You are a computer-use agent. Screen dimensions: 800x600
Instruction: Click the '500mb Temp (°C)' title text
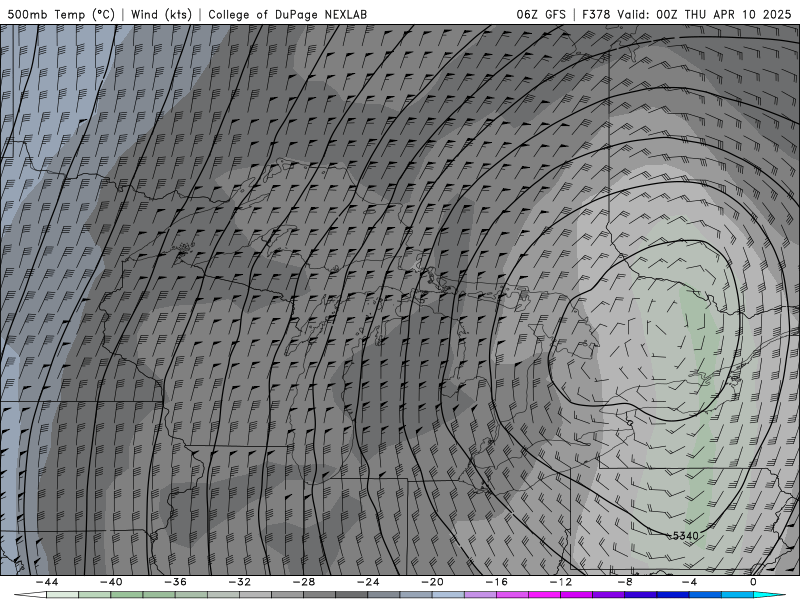tap(61, 14)
